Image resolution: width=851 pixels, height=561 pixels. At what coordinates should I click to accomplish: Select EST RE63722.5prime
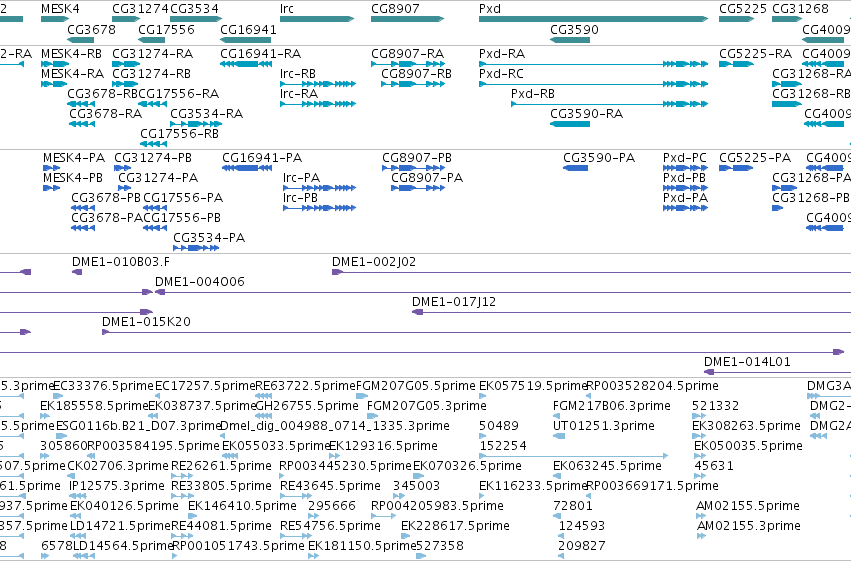[x=306, y=386]
